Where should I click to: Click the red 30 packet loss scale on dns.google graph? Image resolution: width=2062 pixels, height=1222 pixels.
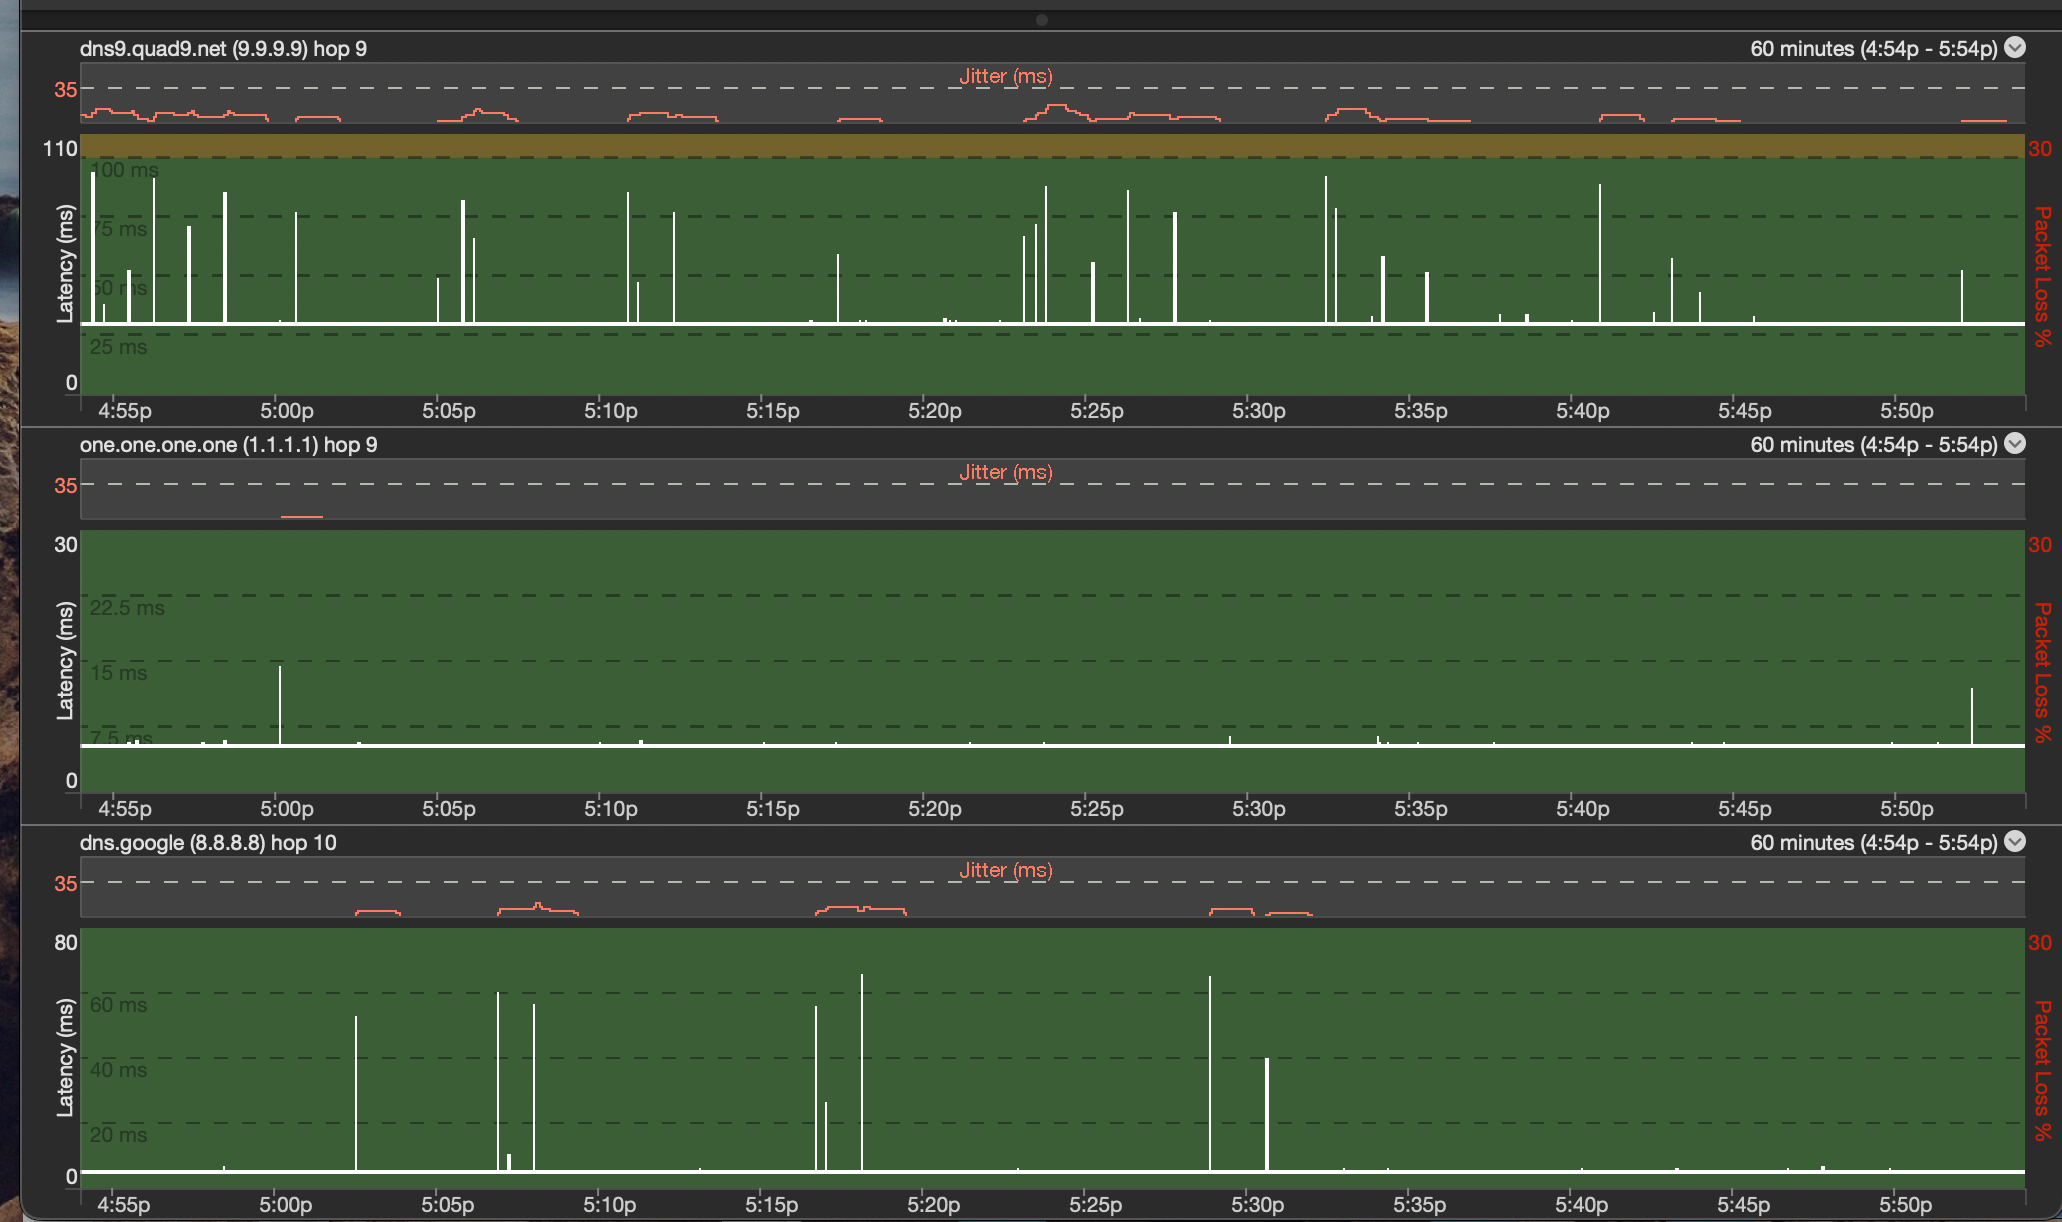[x=2040, y=943]
